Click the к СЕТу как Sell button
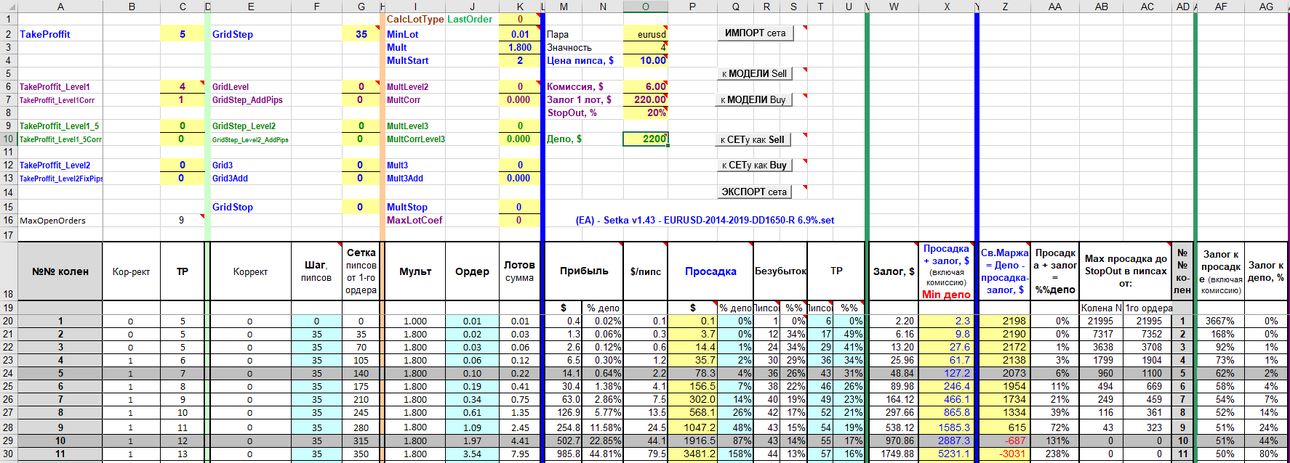Screen dimensions: 1290x463 pyautogui.click(x=754, y=139)
